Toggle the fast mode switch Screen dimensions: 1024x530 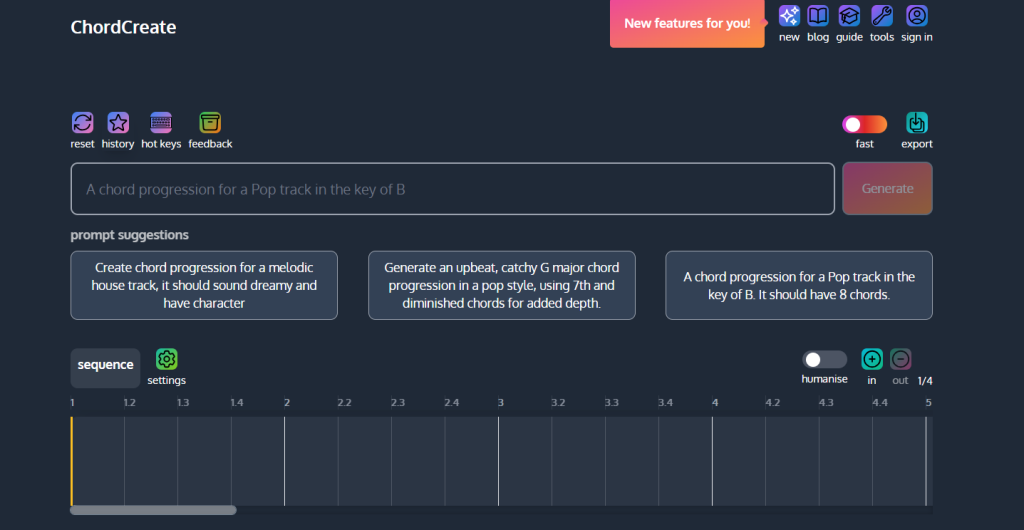point(864,124)
